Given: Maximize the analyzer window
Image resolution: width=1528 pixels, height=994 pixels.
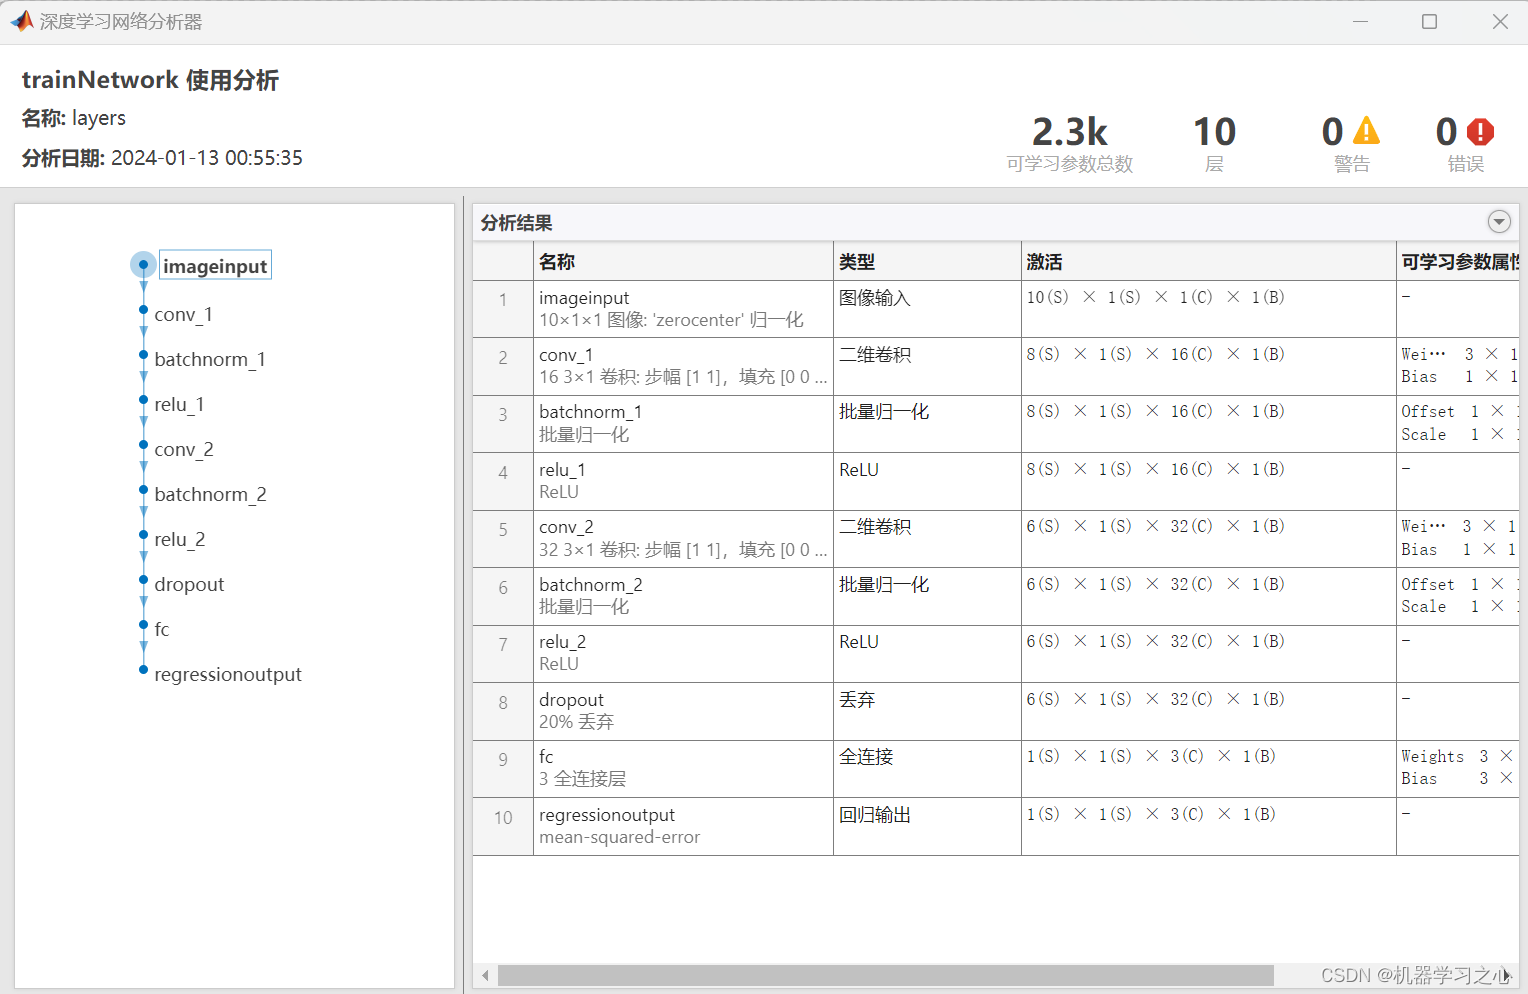Looking at the screenshot, I should [1429, 21].
